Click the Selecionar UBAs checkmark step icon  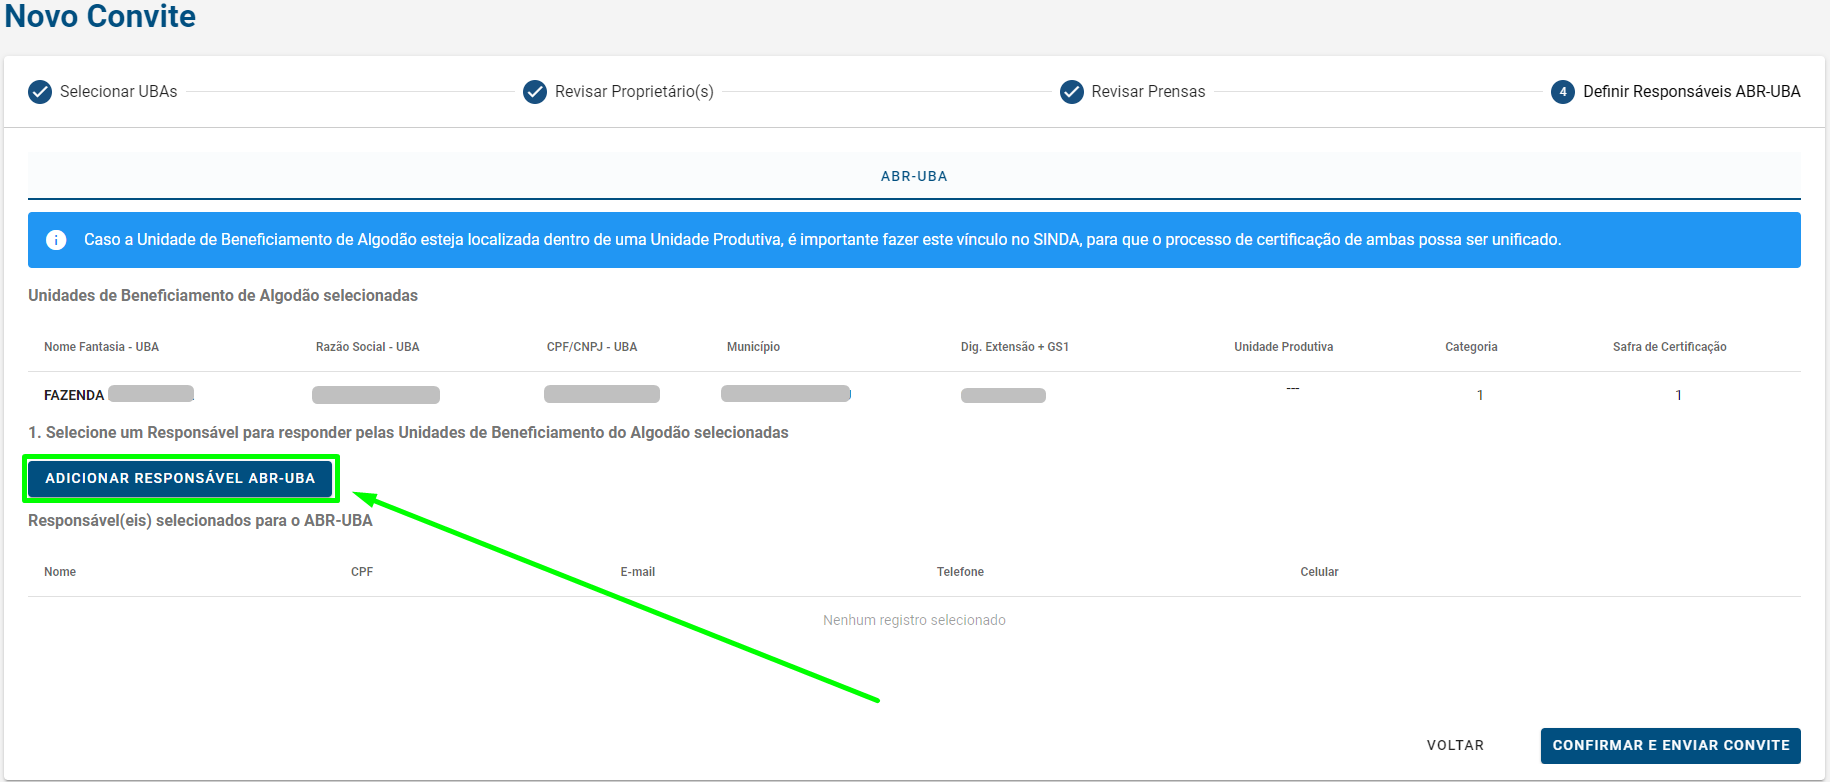pyautogui.click(x=40, y=92)
